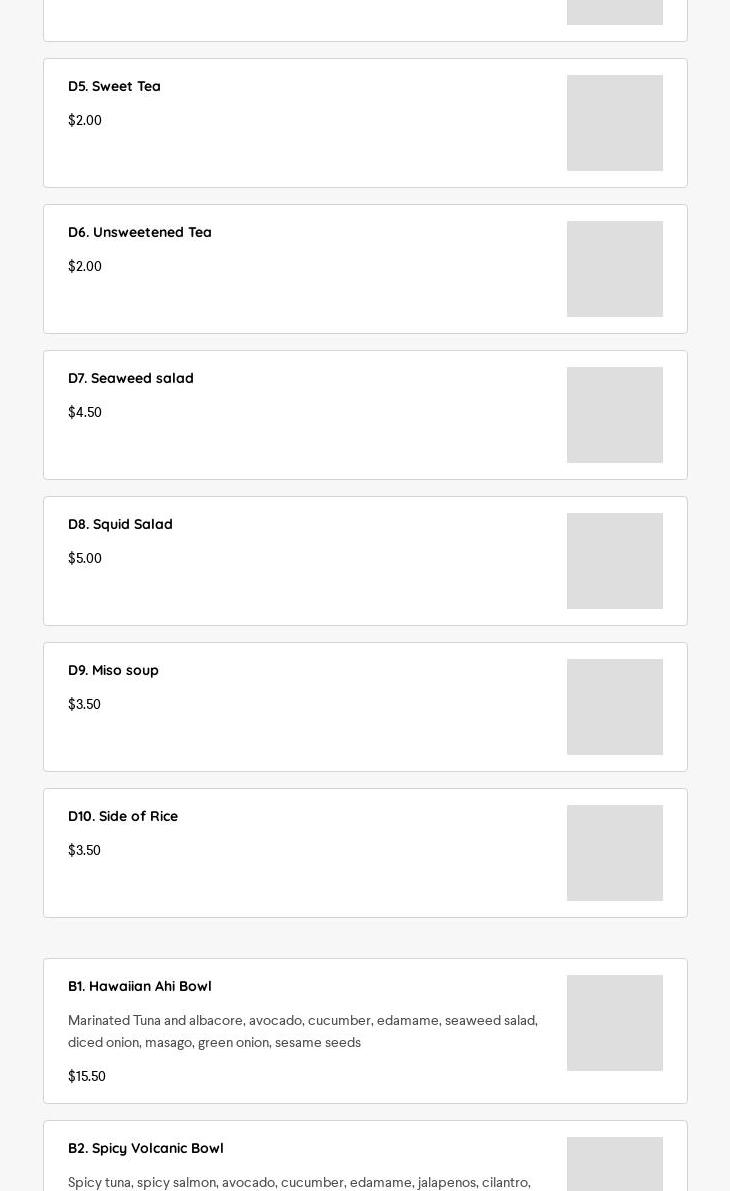Click the $15.50 Hawaiian Ahi Bowl price
Viewport: 730px width, 1191px height.
pos(87,1076)
